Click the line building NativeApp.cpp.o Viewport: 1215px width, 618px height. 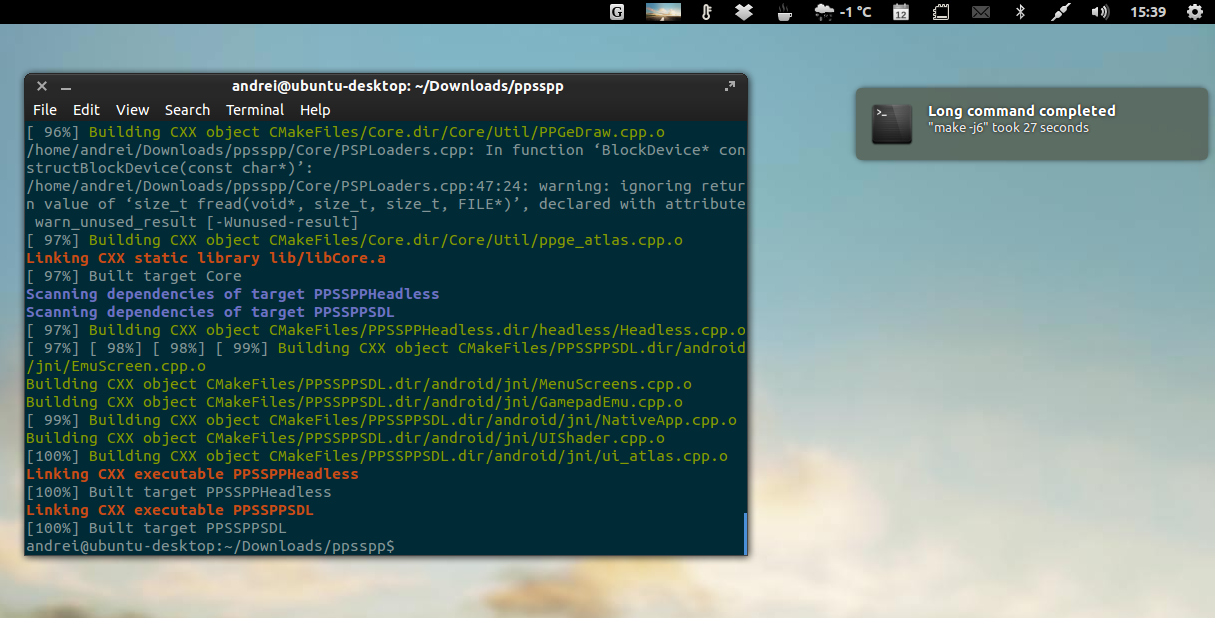pyautogui.click(x=381, y=420)
